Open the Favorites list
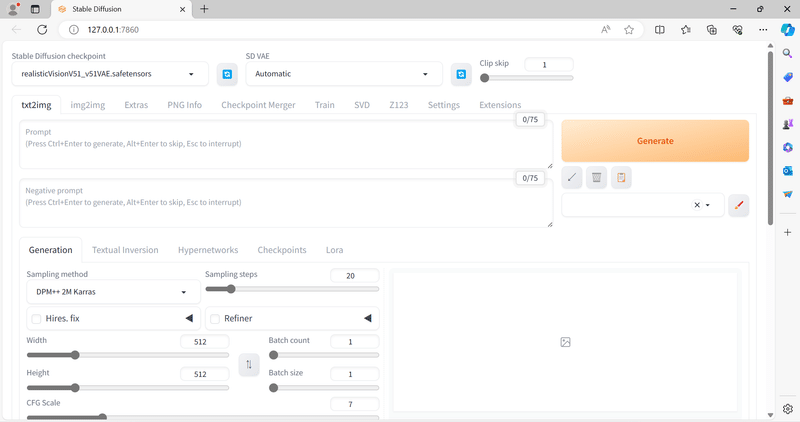Screen dimensions: 800x422 pyautogui.click(x=686, y=30)
